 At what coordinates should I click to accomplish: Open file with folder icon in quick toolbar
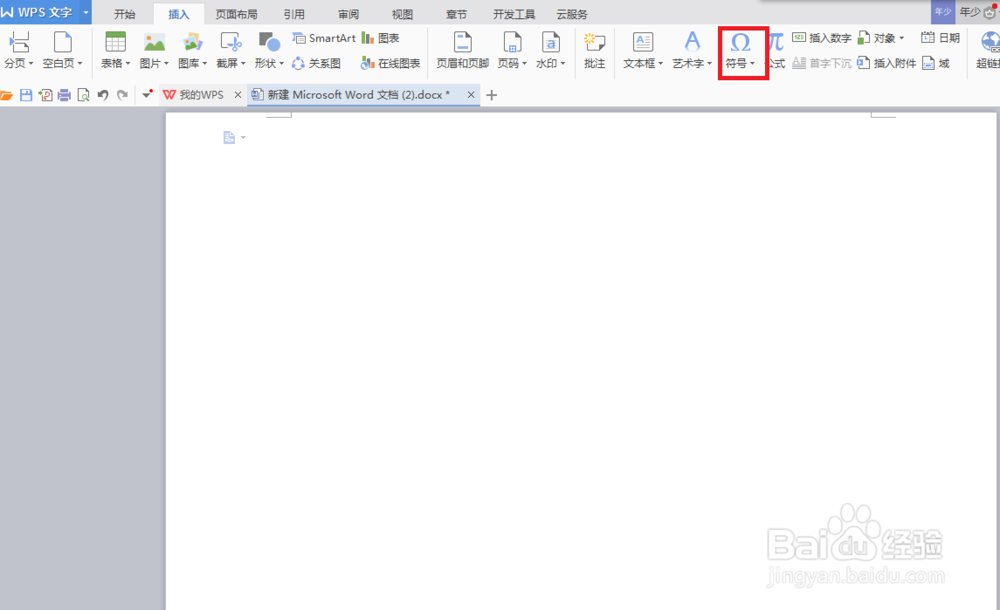coord(6,95)
